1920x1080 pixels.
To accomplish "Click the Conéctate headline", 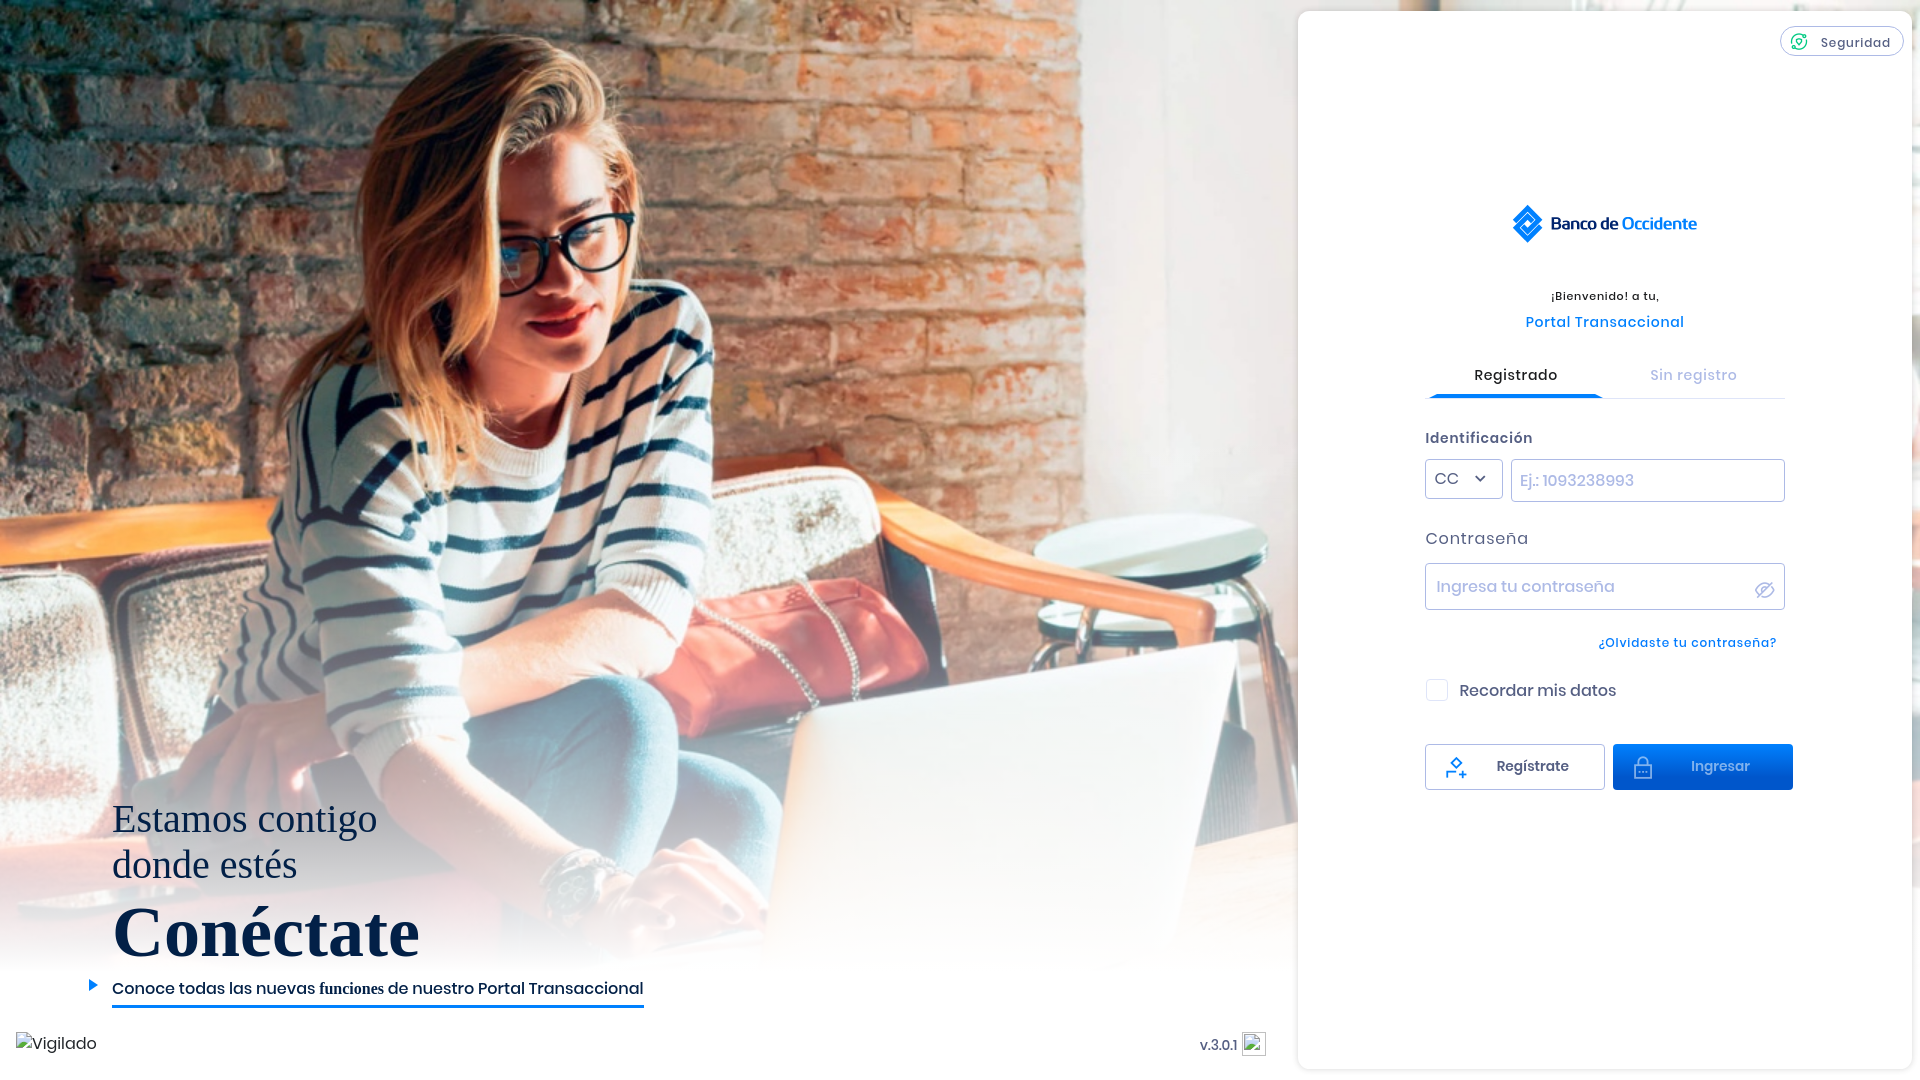I will pyautogui.click(x=266, y=932).
